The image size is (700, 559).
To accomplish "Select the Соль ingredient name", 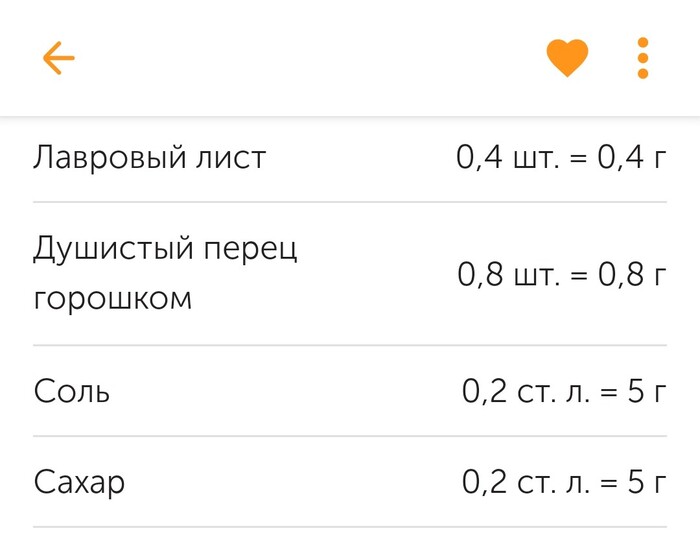I will point(72,391).
